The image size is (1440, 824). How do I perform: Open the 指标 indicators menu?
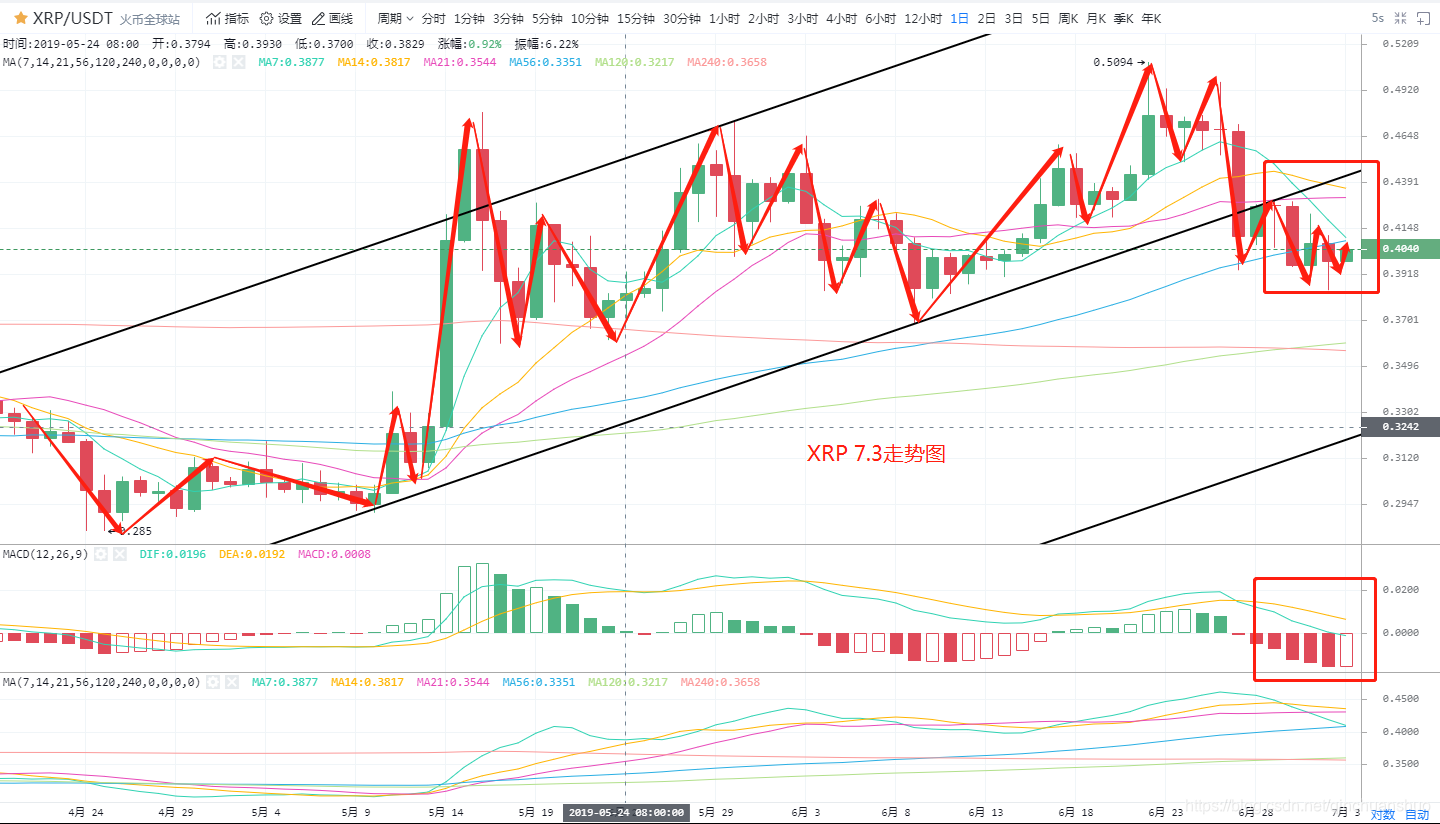(x=228, y=18)
